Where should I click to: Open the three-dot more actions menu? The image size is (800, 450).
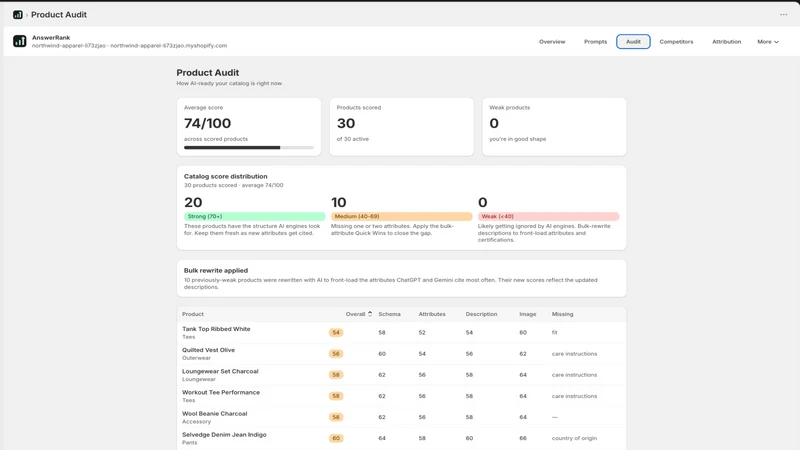tap(783, 15)
